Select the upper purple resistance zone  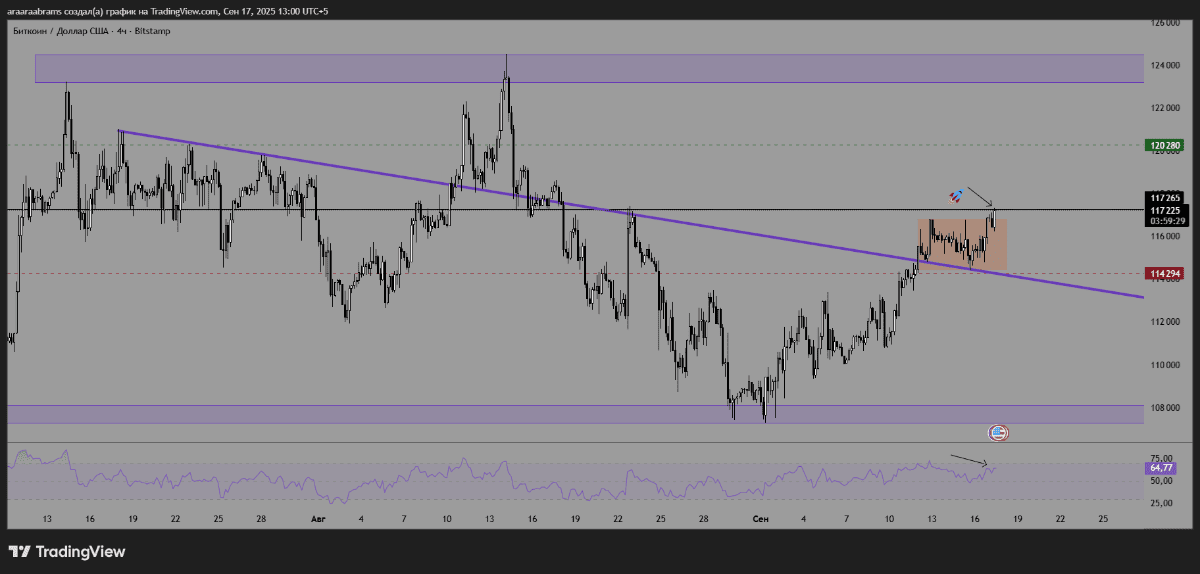(300, 68)
